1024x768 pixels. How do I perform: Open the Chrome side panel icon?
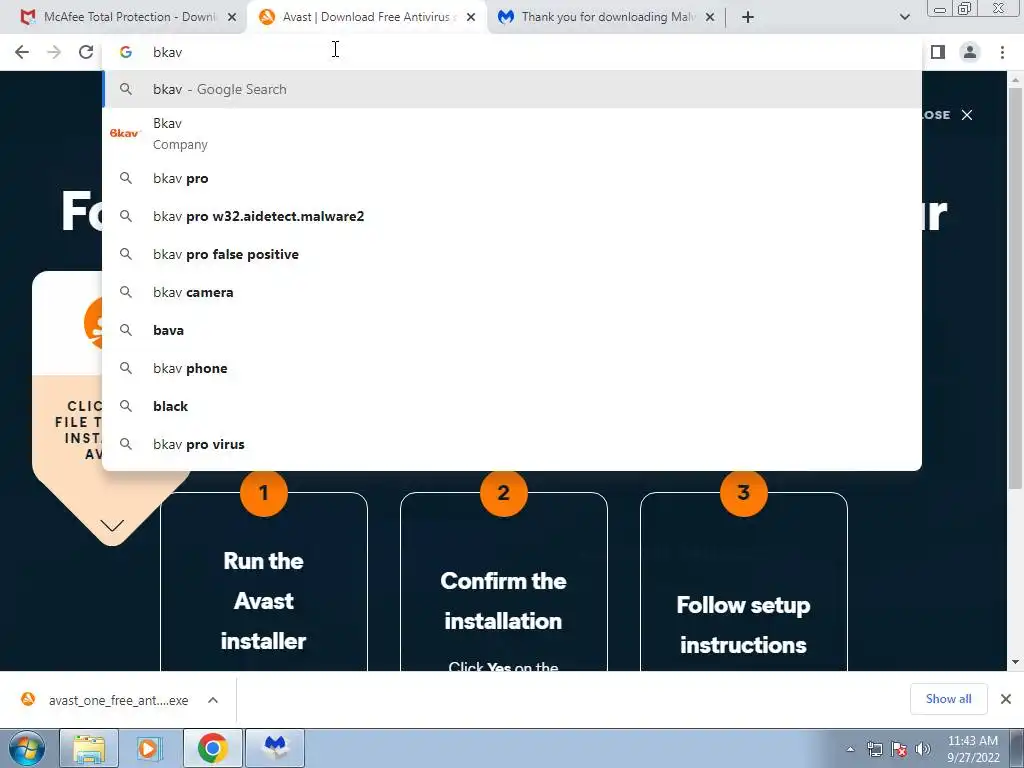(x=938, y=52)
